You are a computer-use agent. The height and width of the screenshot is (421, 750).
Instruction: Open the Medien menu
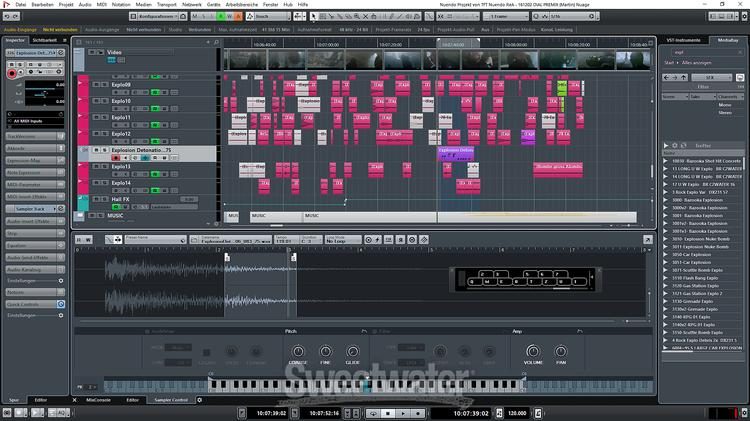coord(143,4)
